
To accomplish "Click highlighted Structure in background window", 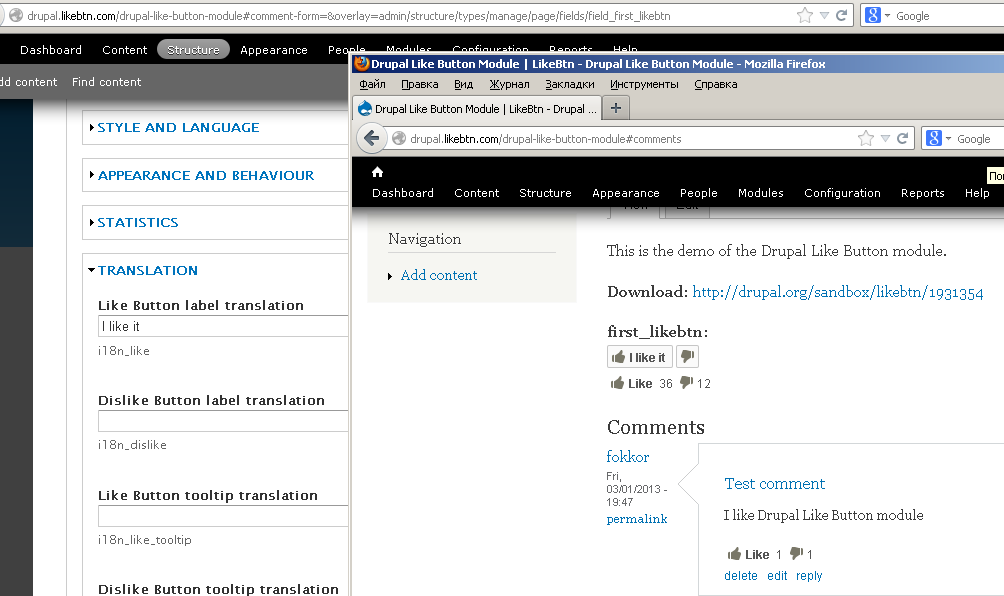I will click(x=193, y=49).
